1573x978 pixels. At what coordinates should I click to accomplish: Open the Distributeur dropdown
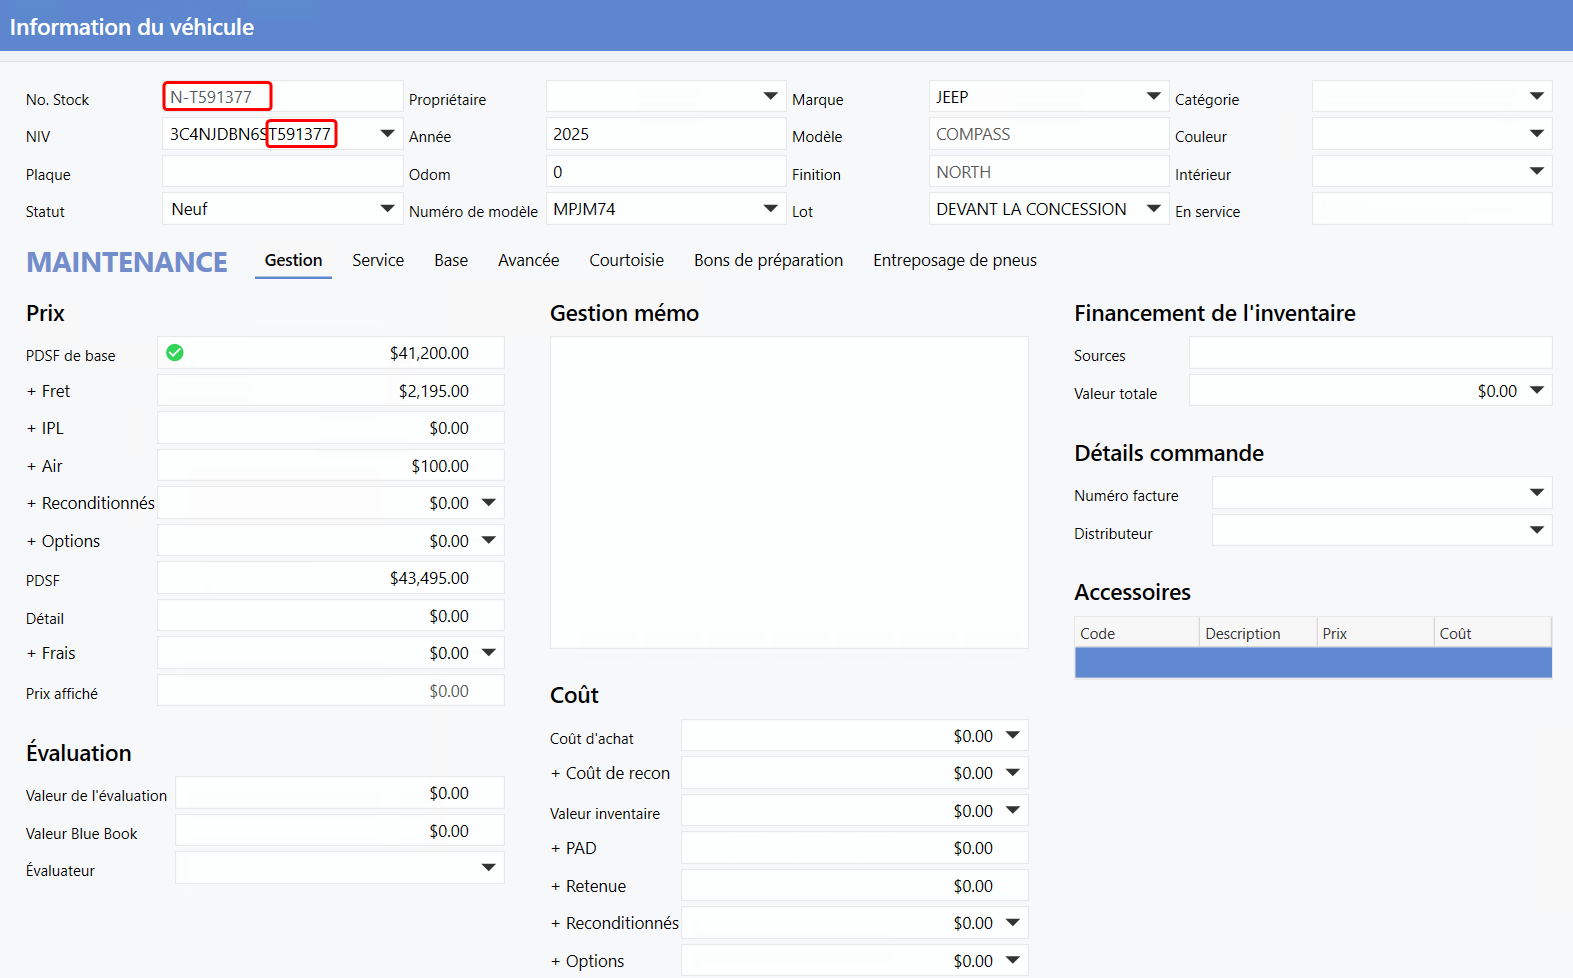1536,530
